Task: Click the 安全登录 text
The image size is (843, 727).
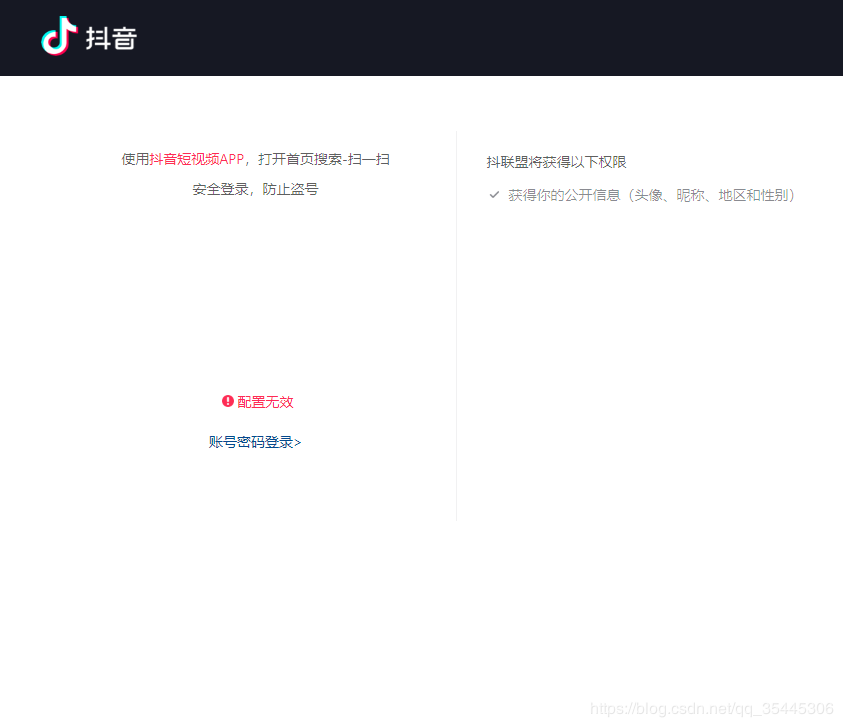Action: (x=220, y=189)
